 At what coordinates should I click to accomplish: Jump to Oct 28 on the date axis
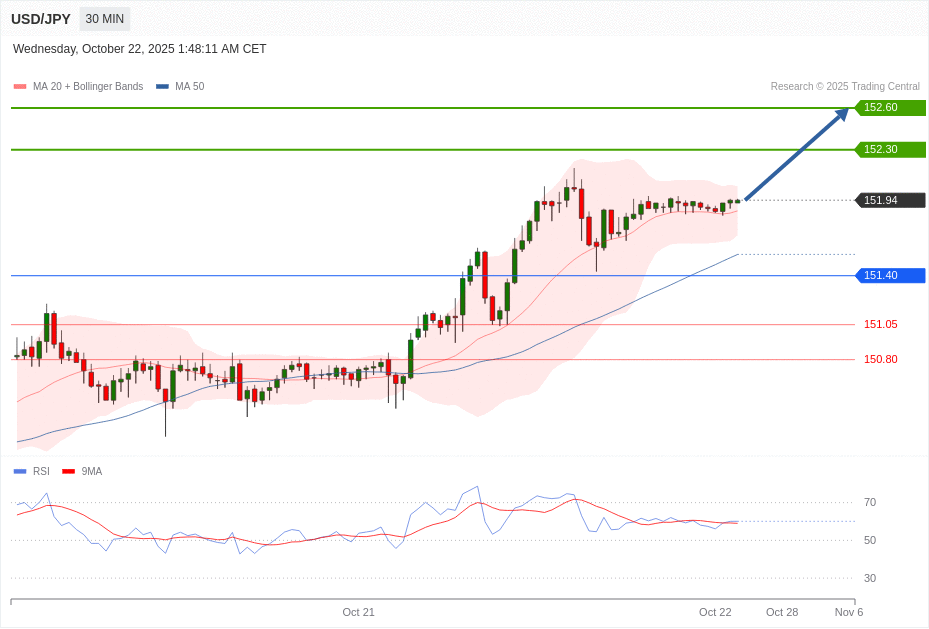(782, 612)
